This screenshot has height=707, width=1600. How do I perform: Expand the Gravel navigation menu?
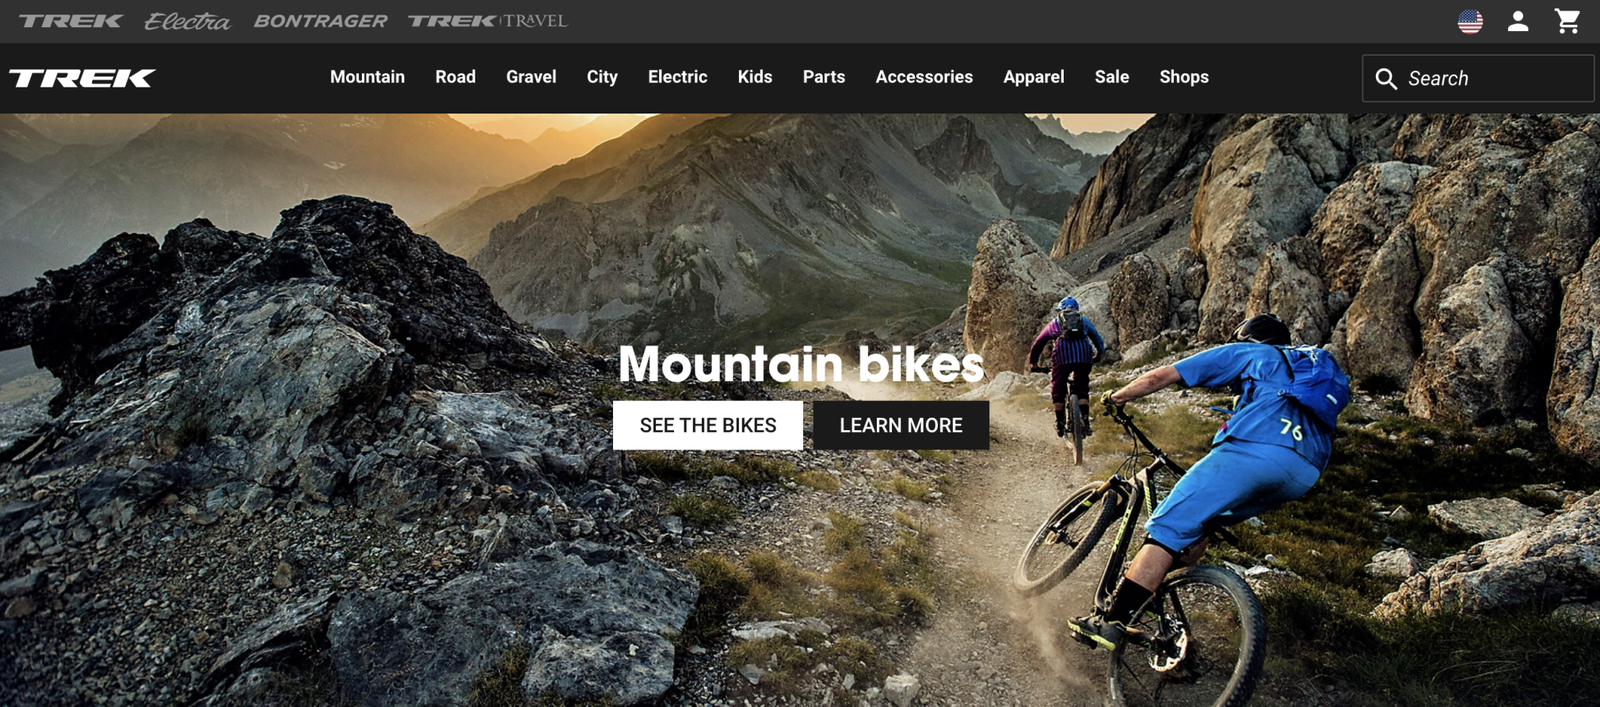(531, 77)
